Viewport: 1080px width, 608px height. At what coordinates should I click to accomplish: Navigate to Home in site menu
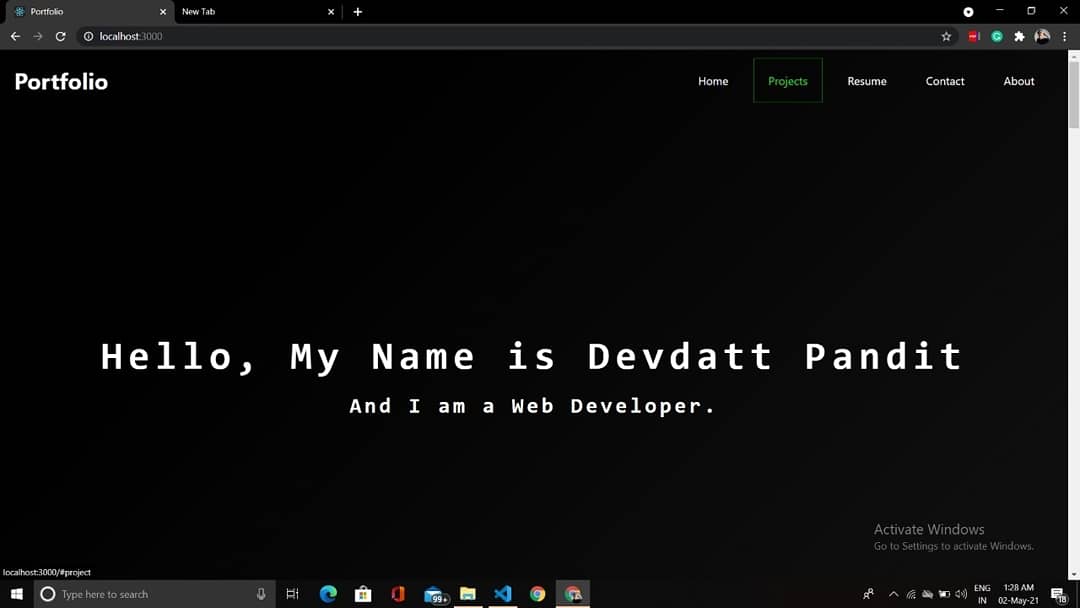coord(713,81)
